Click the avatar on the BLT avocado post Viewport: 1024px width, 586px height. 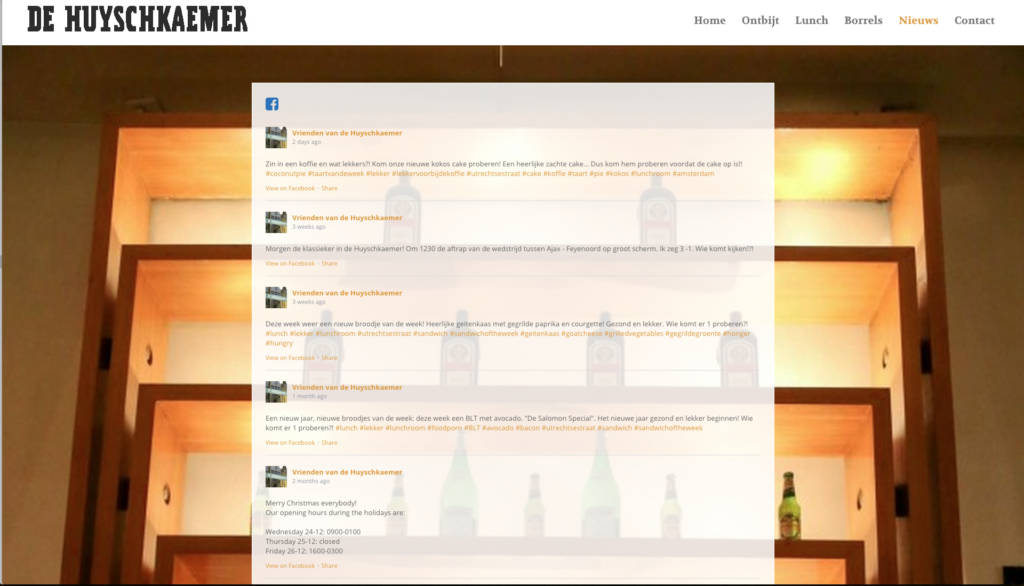(276, 391)
